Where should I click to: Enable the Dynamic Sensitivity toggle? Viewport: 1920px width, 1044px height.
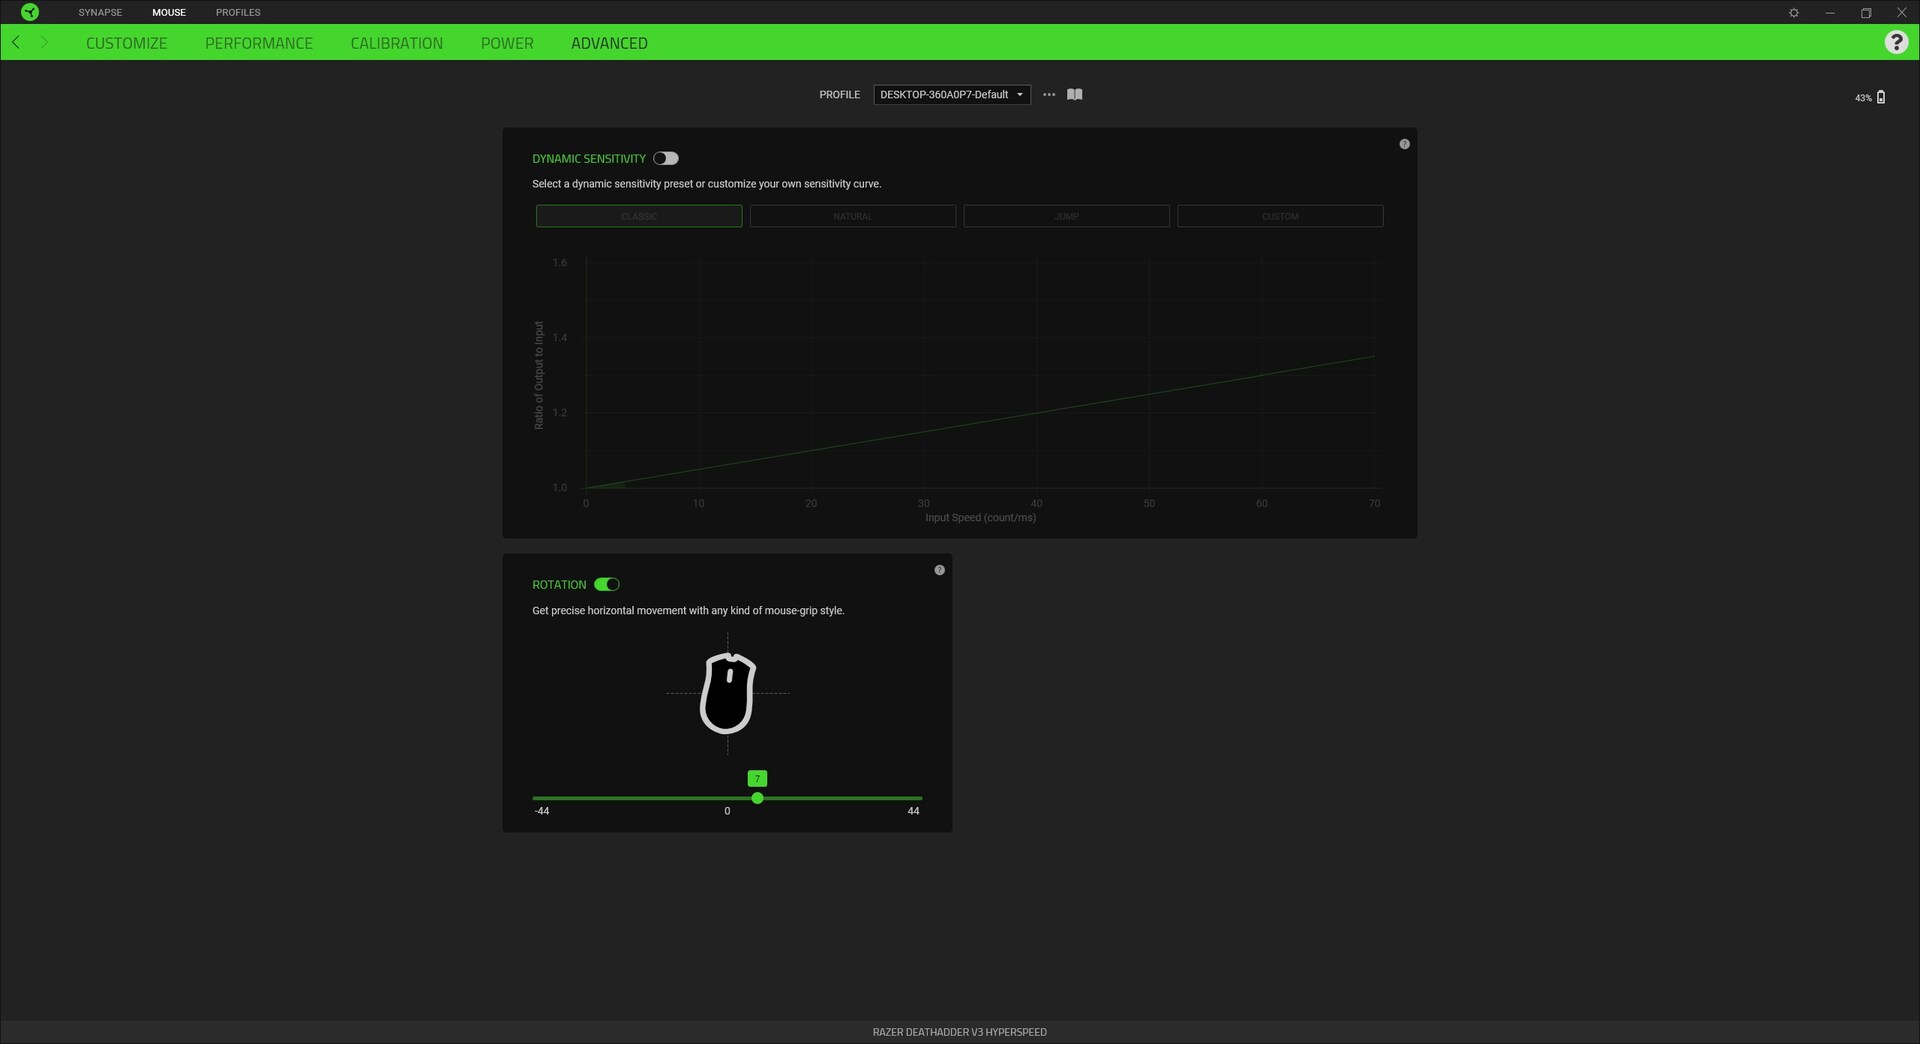(x=666, y=158)
